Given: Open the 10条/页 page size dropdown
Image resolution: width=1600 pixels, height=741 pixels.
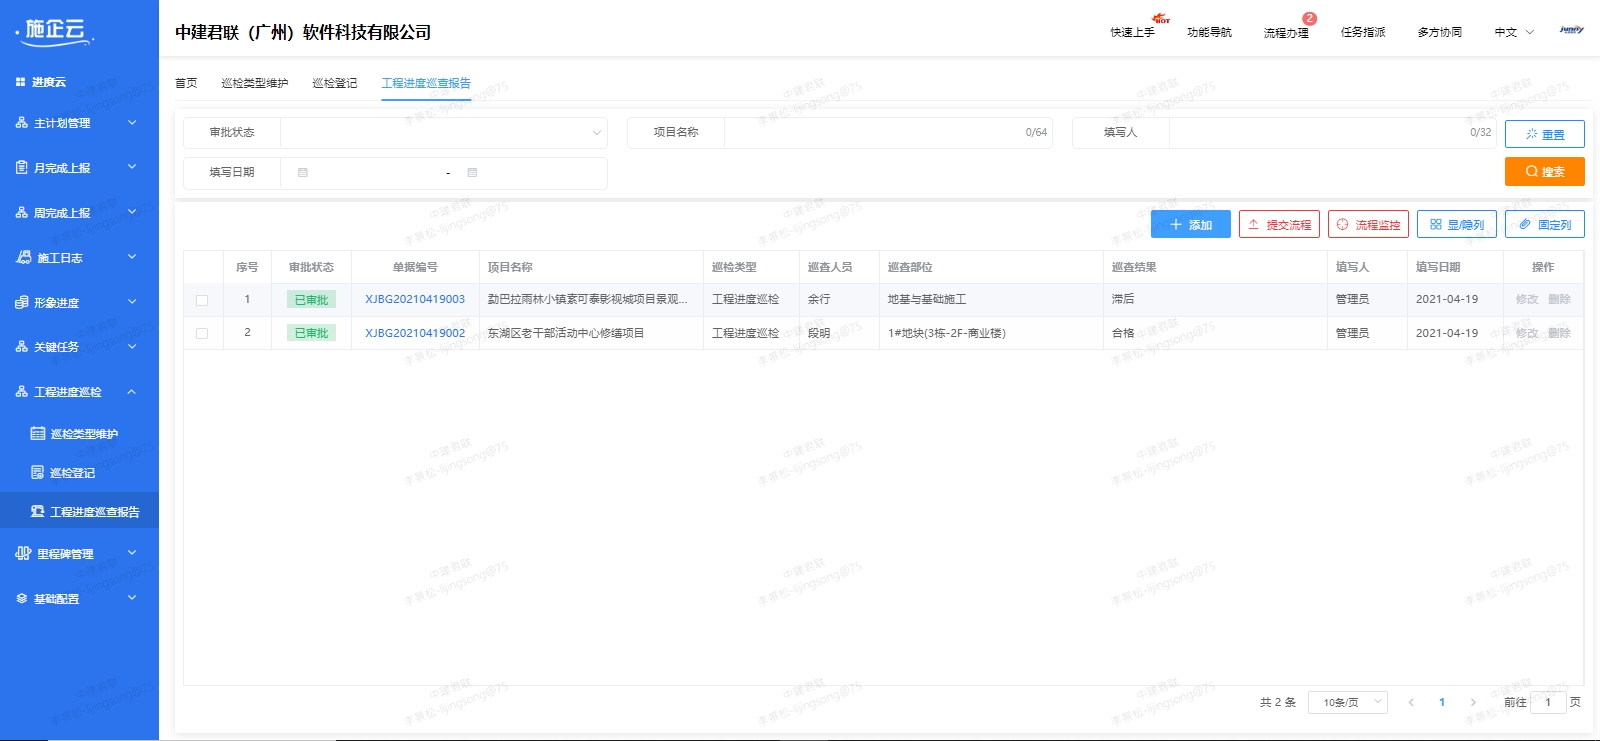Looking at the screenshot, I should pos(1348,702).
